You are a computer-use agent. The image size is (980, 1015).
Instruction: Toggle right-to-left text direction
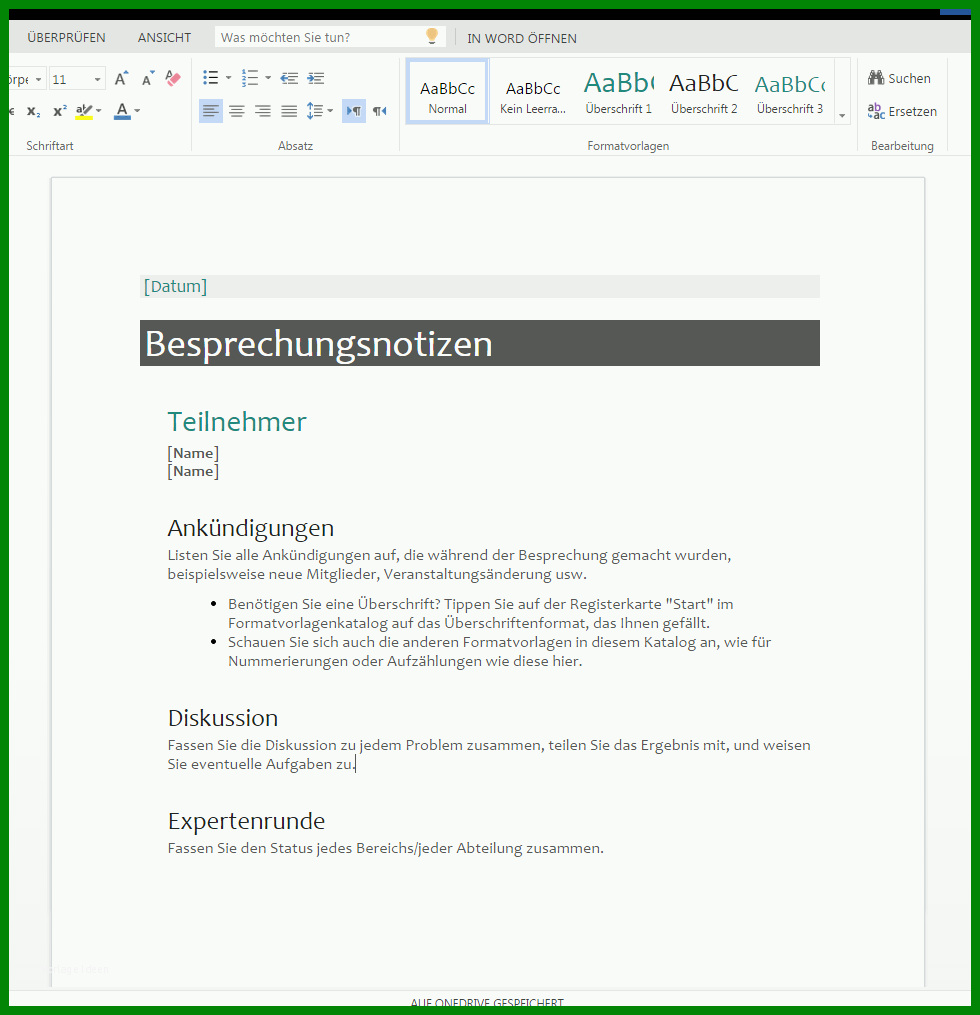[380, 111]
